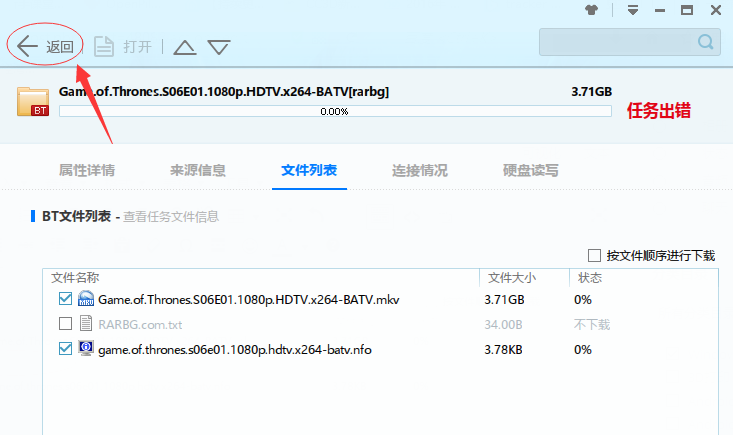Click the up triangle move-up icon
The image size is (733, 435).
point(185,47)
